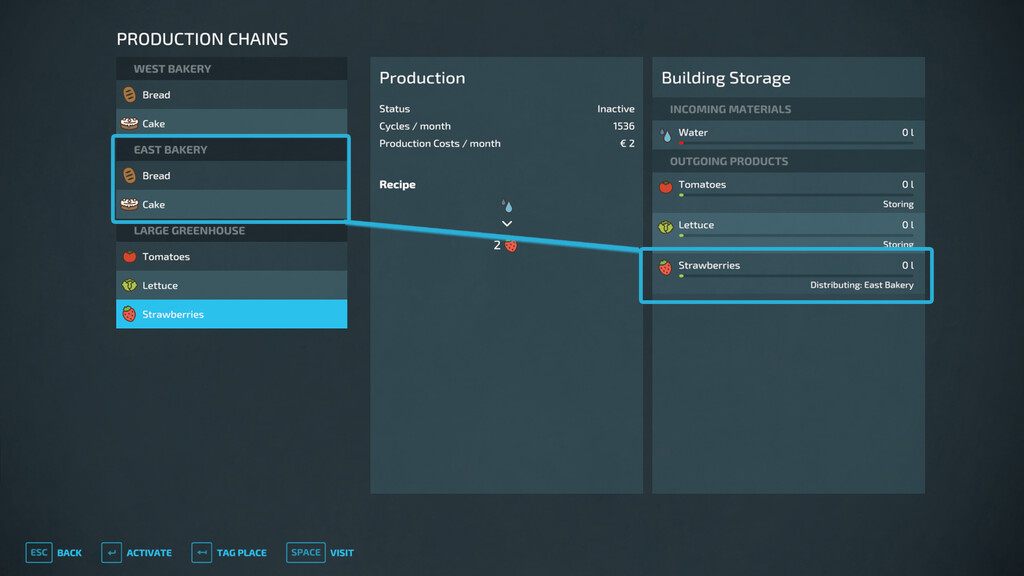1024x576 pixels.
Task: Click the lettuce icon in Production Chains list
Action: [129, 286]
